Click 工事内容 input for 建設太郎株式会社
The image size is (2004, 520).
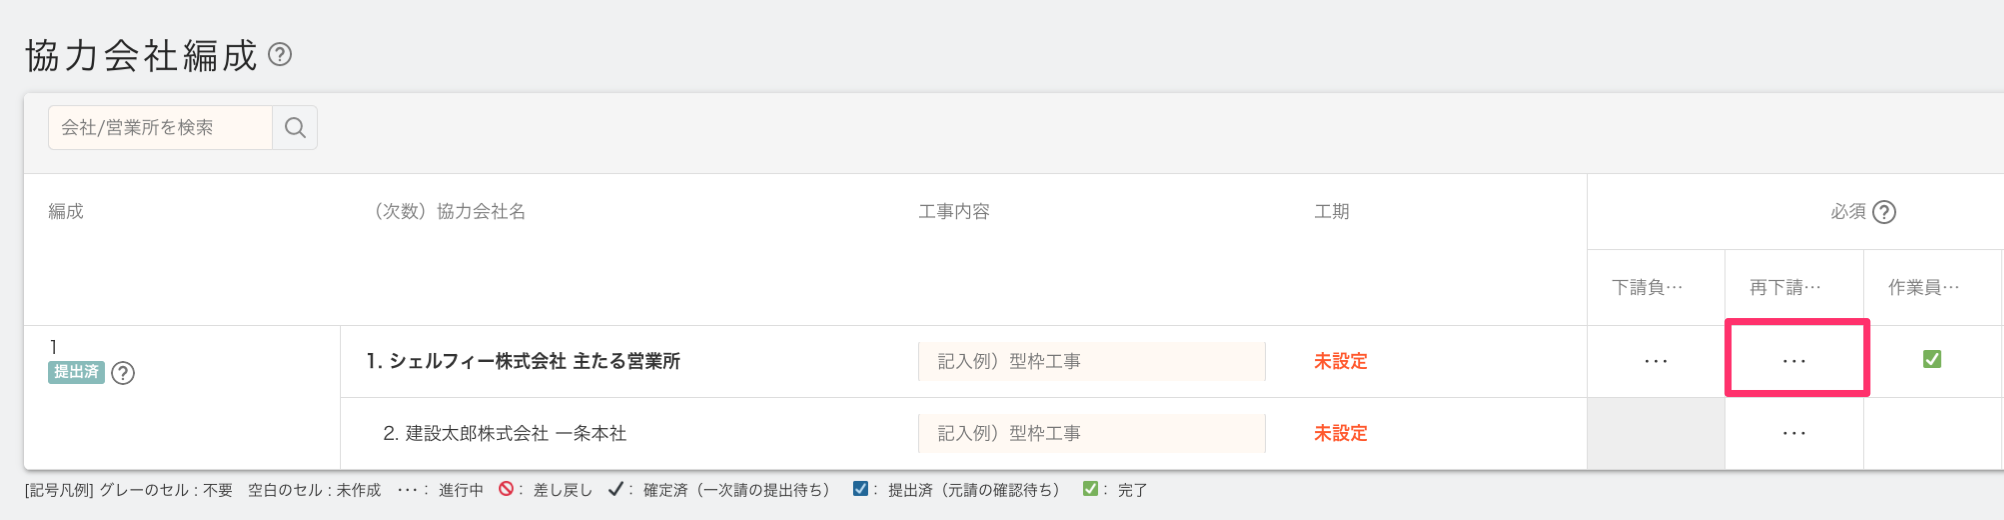click(1092, 433)
